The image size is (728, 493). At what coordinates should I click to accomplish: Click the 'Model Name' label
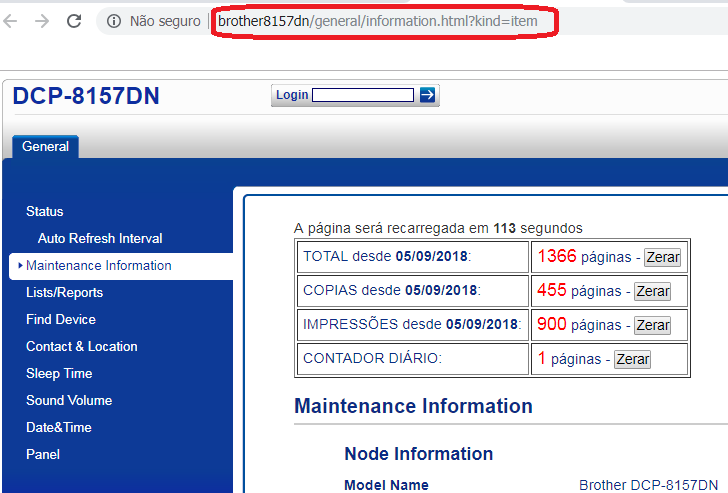pos(386,485)
